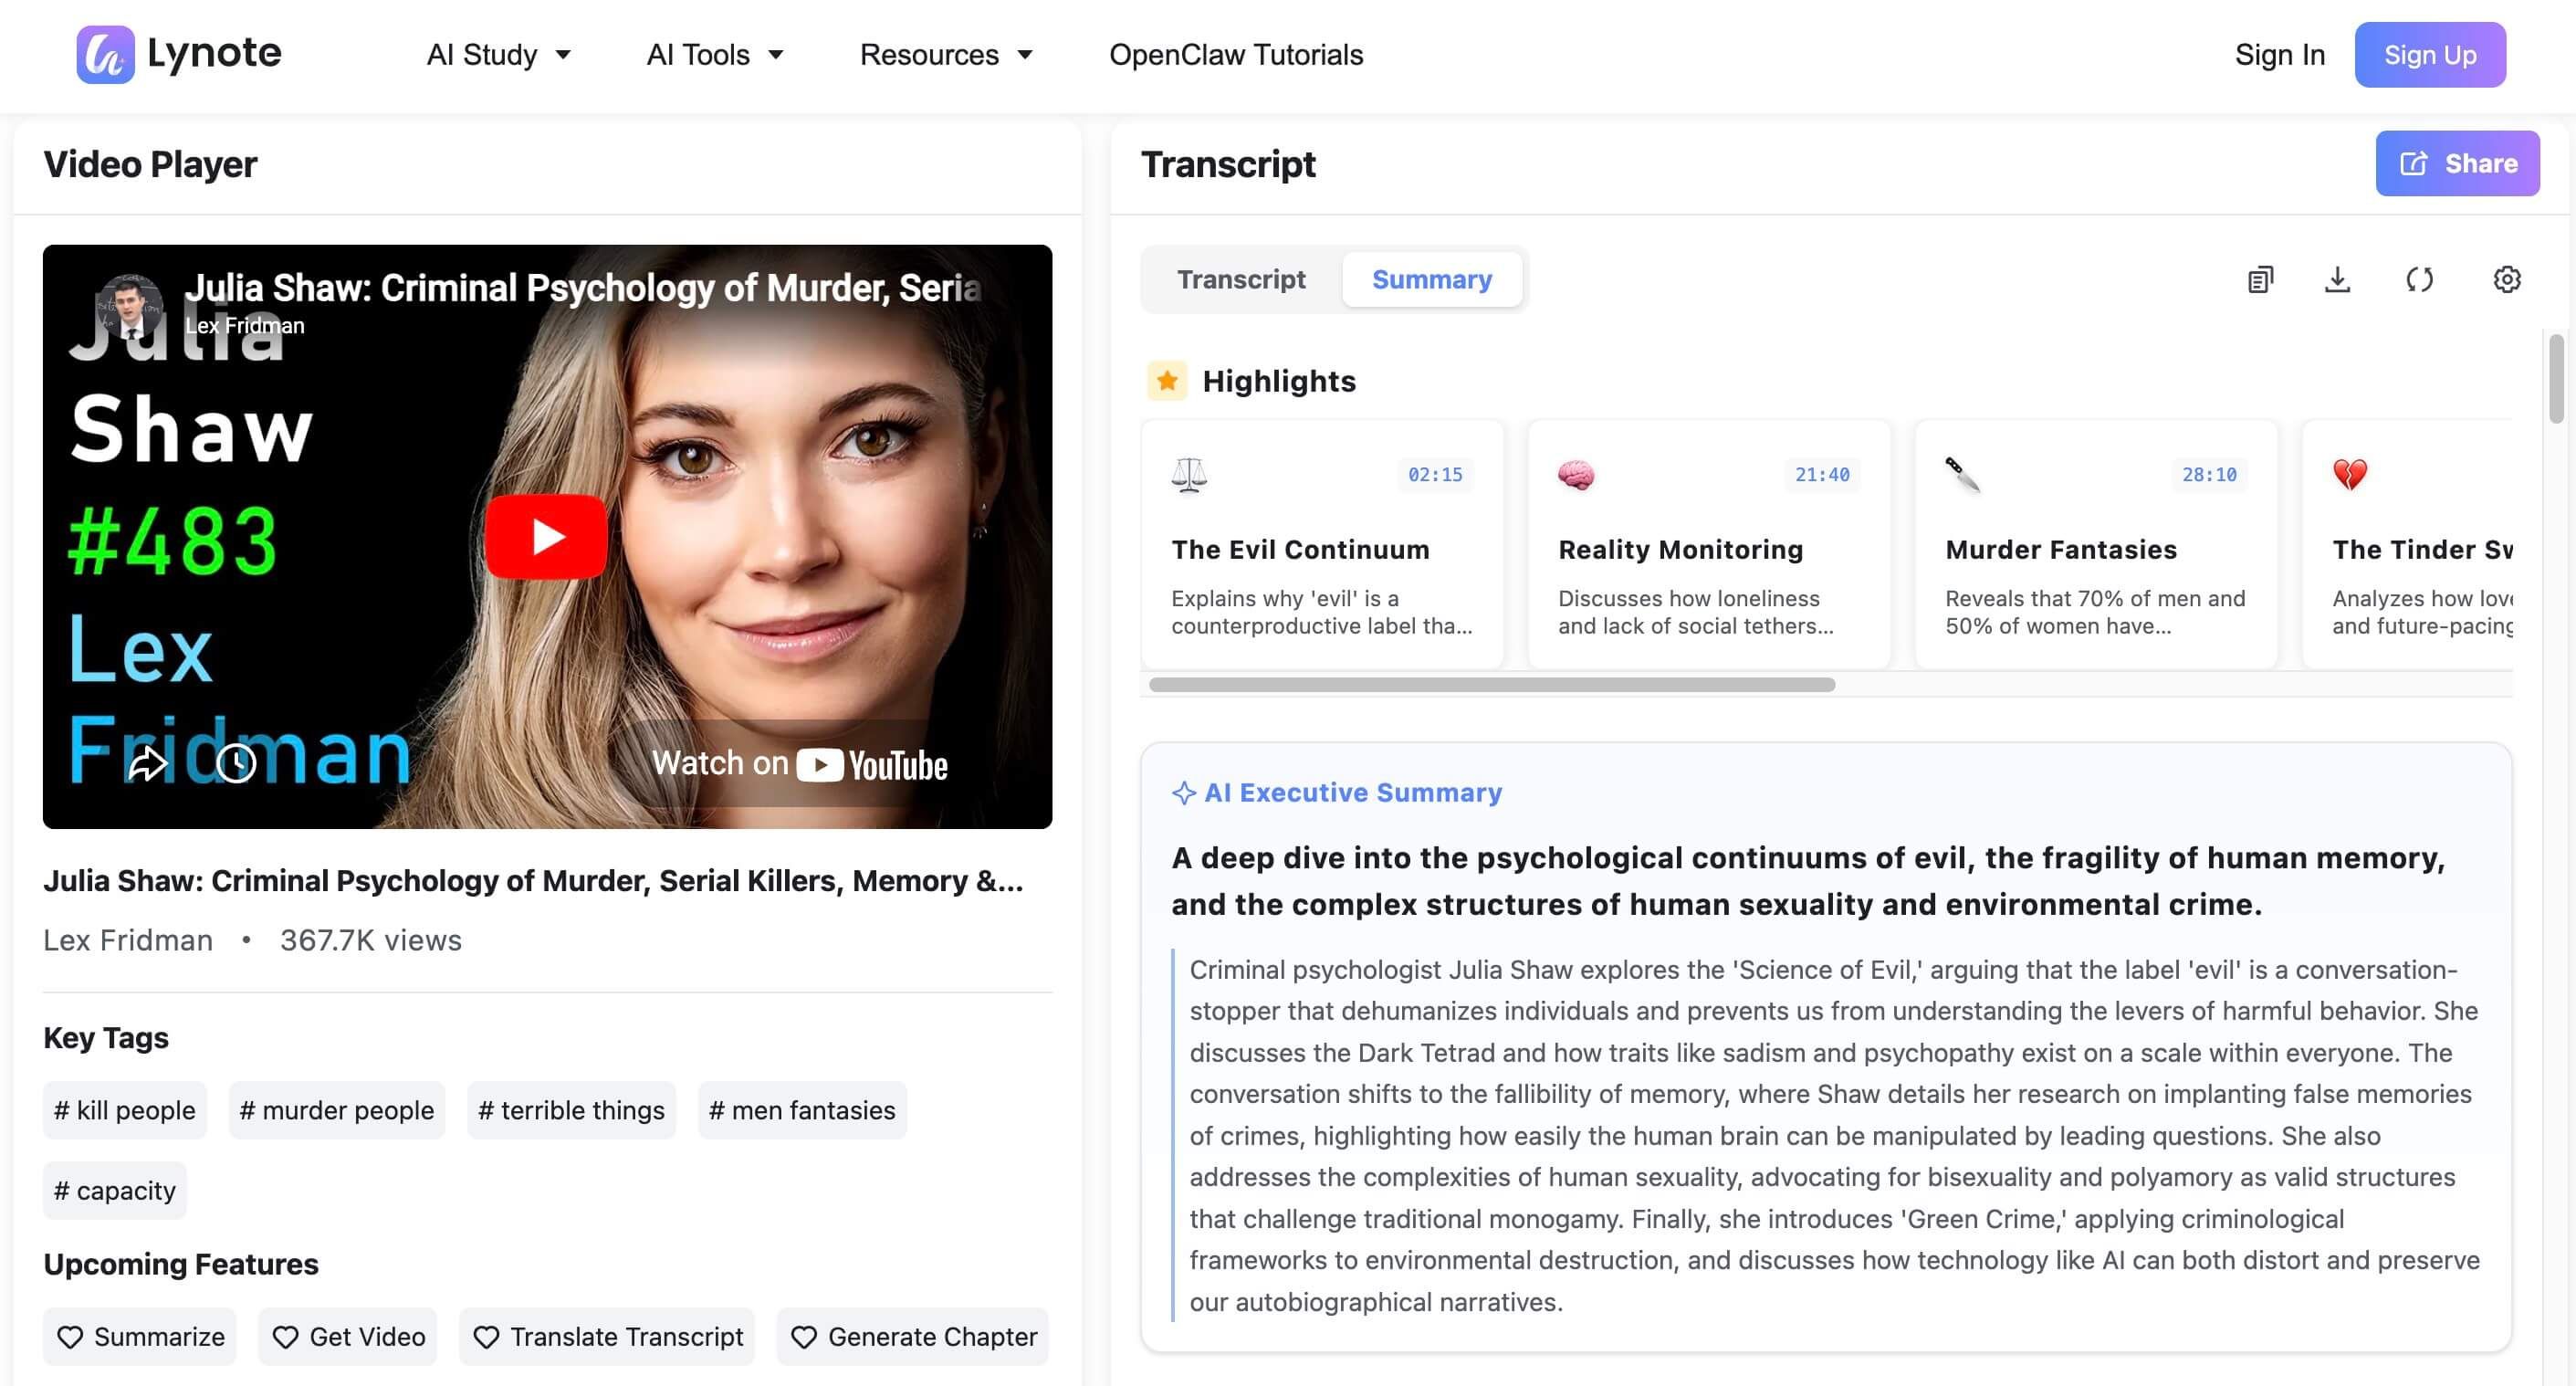The height and width of the screenshot is (1386, 2576).
Task: Click the heart icon beside Generate Chapter
Action: coord(804,1337)
